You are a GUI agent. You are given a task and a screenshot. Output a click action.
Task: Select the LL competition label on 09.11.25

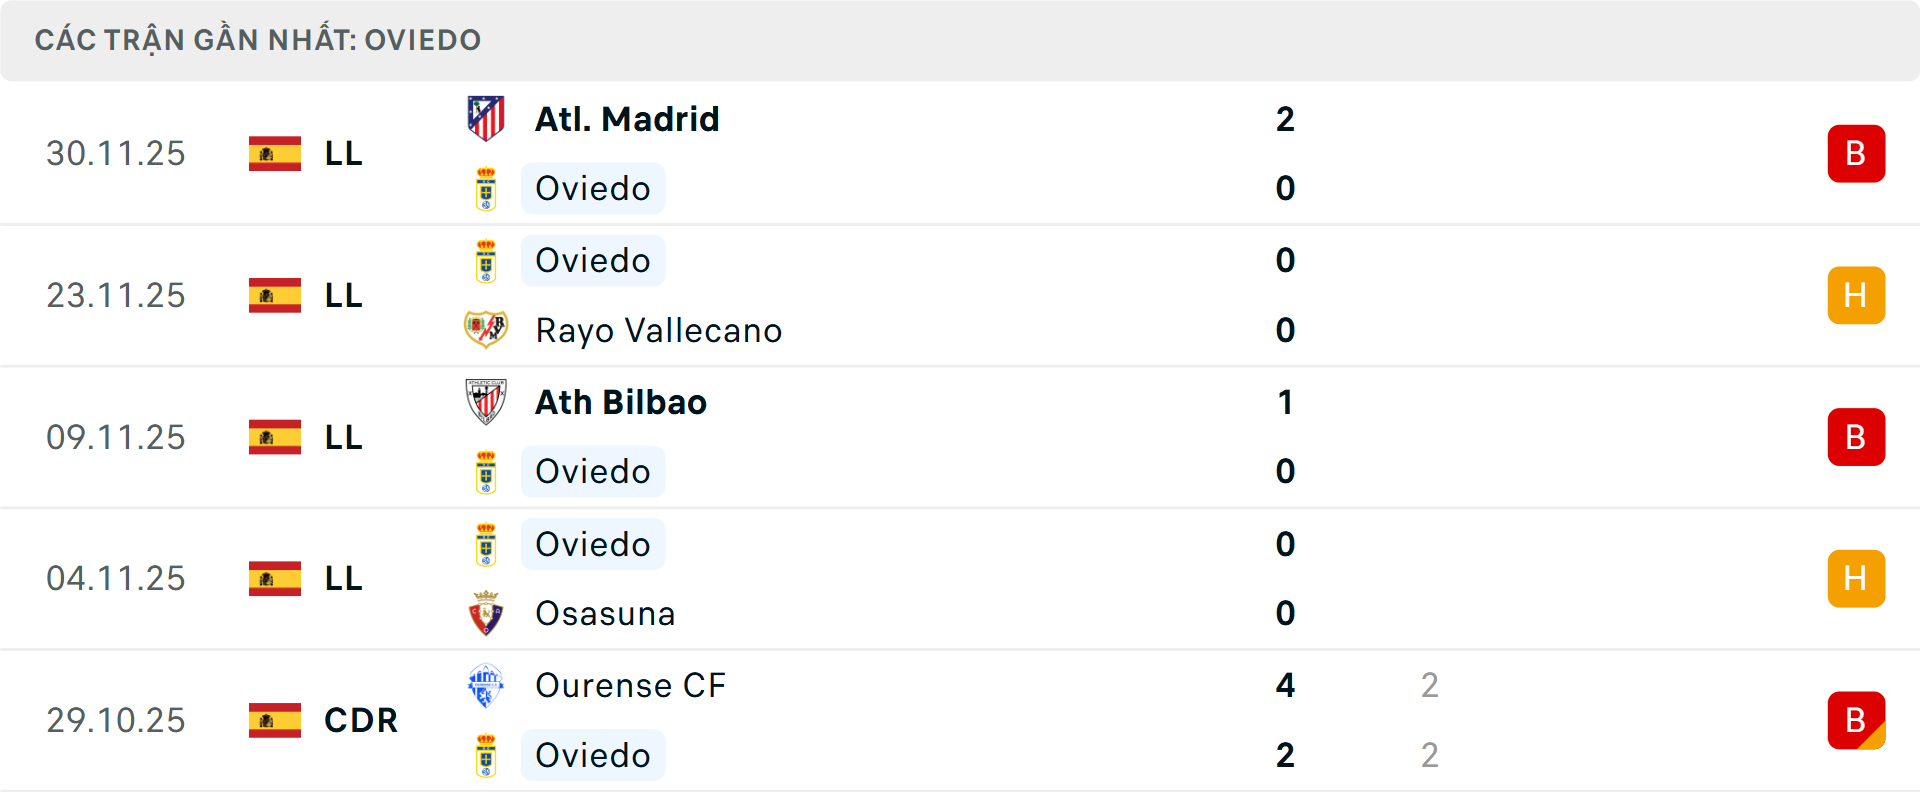coord(342,437)
